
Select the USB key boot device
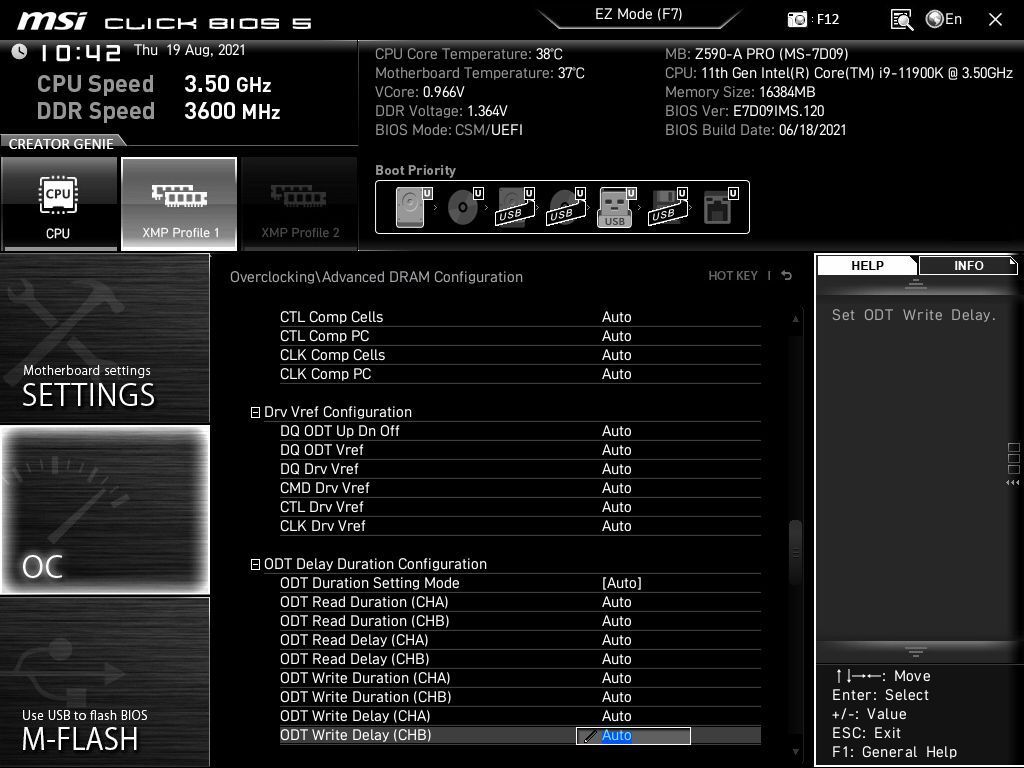click(x=616, y=208)
